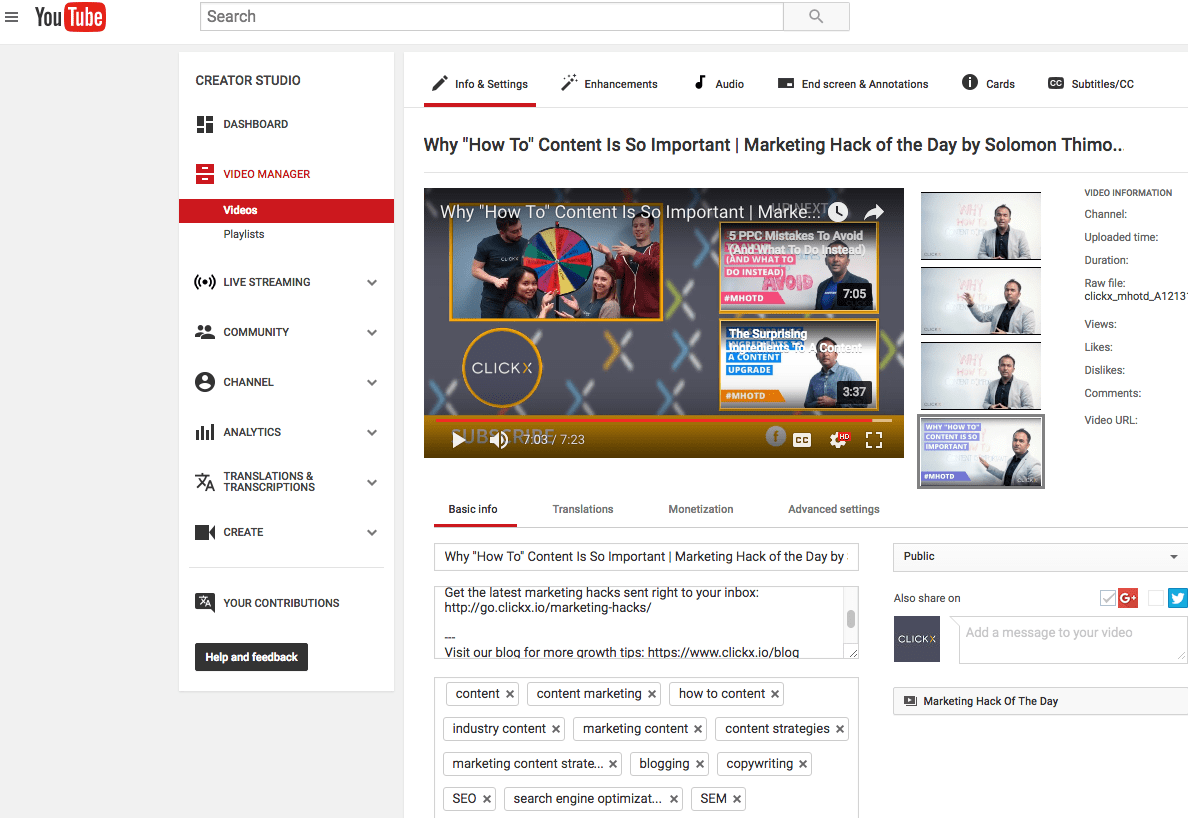
Task: Expand the Channel section
Action: 372,382
